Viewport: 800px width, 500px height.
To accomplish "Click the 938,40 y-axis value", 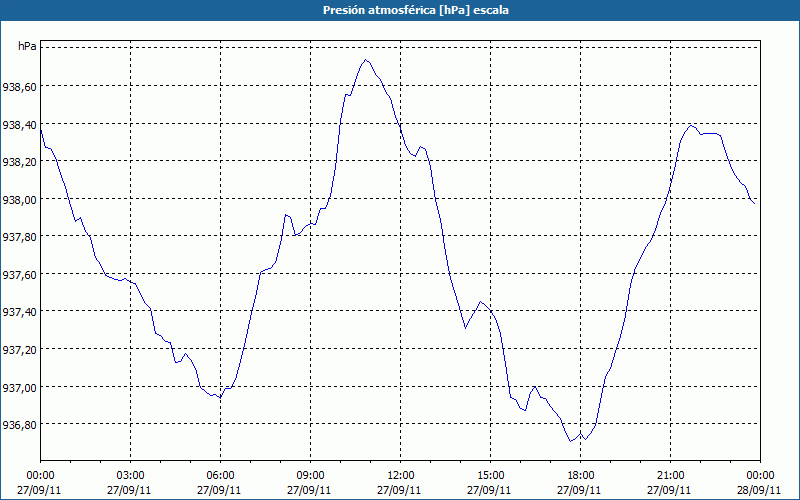I will [x=19, y=124].
